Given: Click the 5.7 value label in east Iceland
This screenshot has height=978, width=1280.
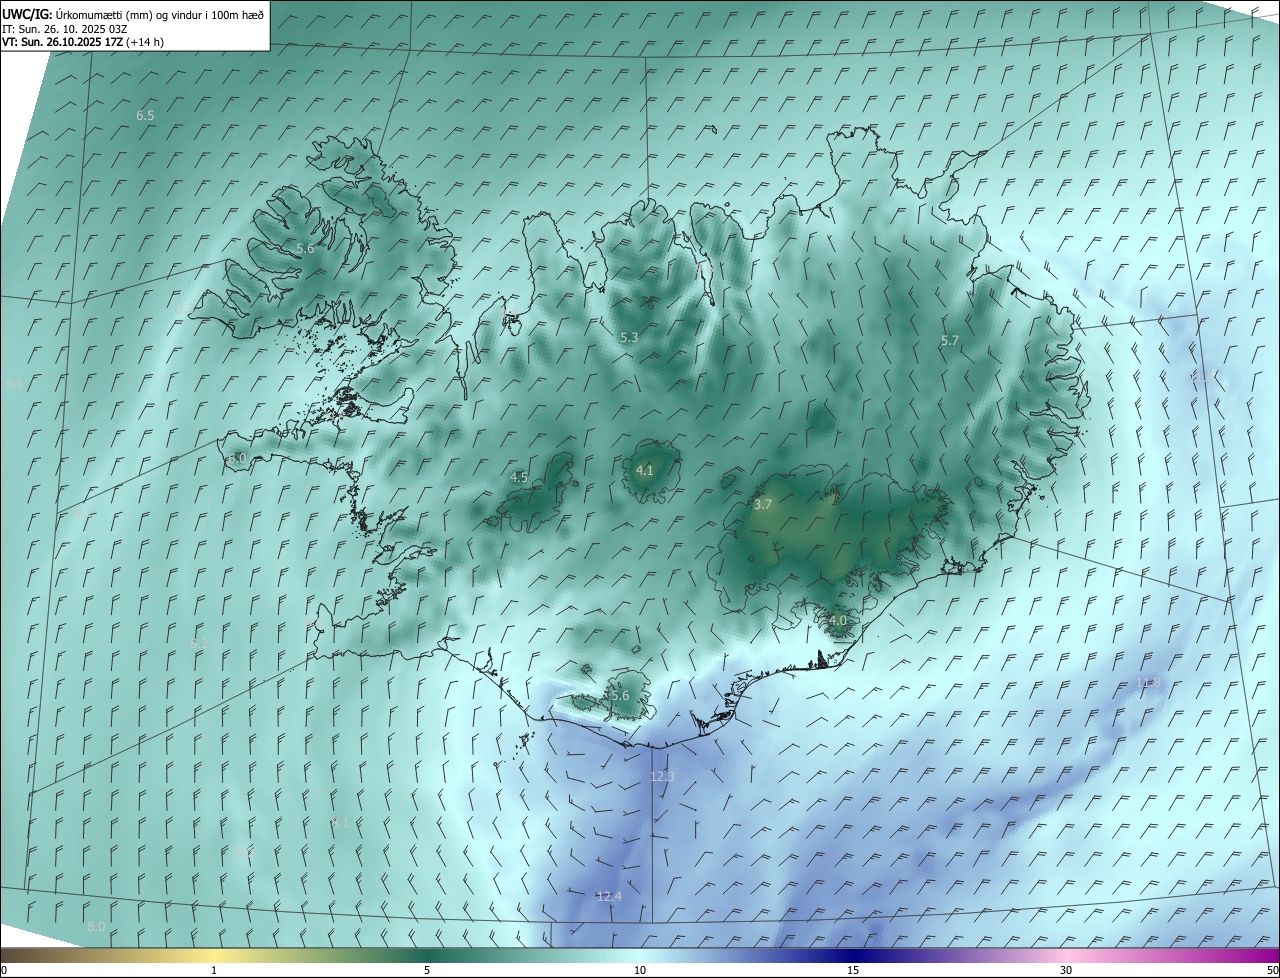Looking at the screenshot, I should [x=950, y=341].
